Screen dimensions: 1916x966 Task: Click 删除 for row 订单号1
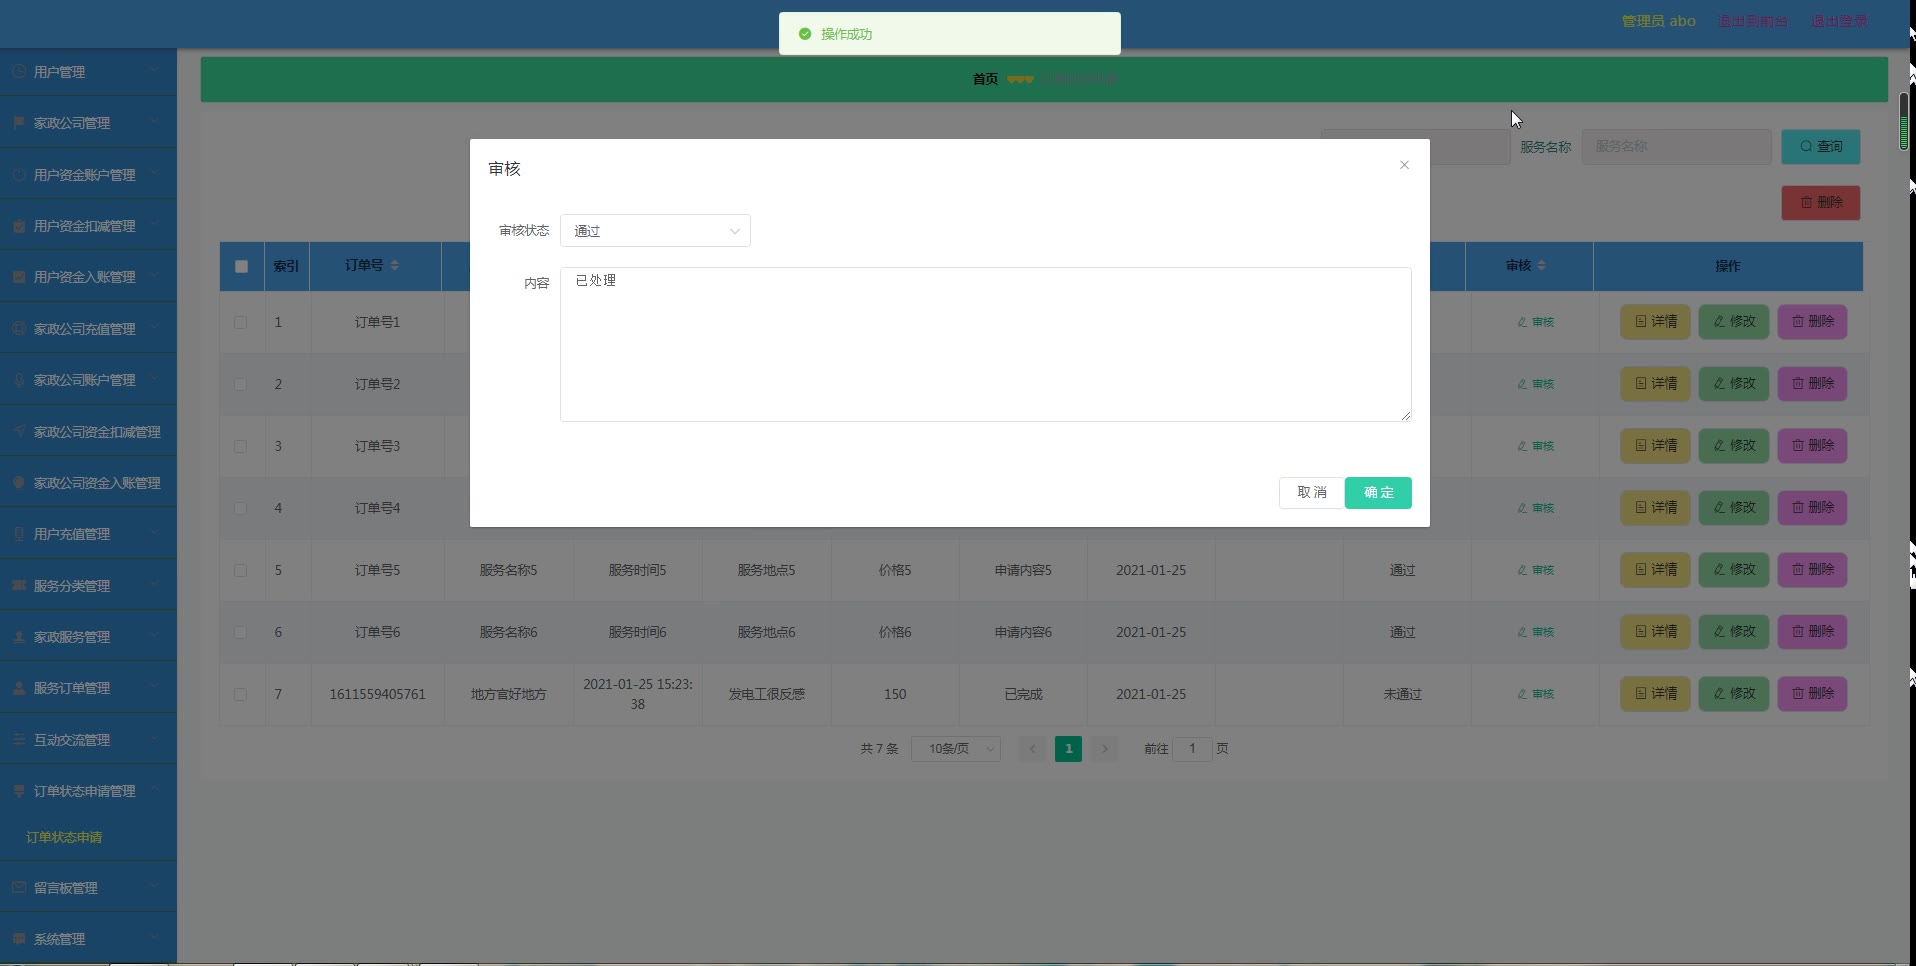tap(1812, 322)
